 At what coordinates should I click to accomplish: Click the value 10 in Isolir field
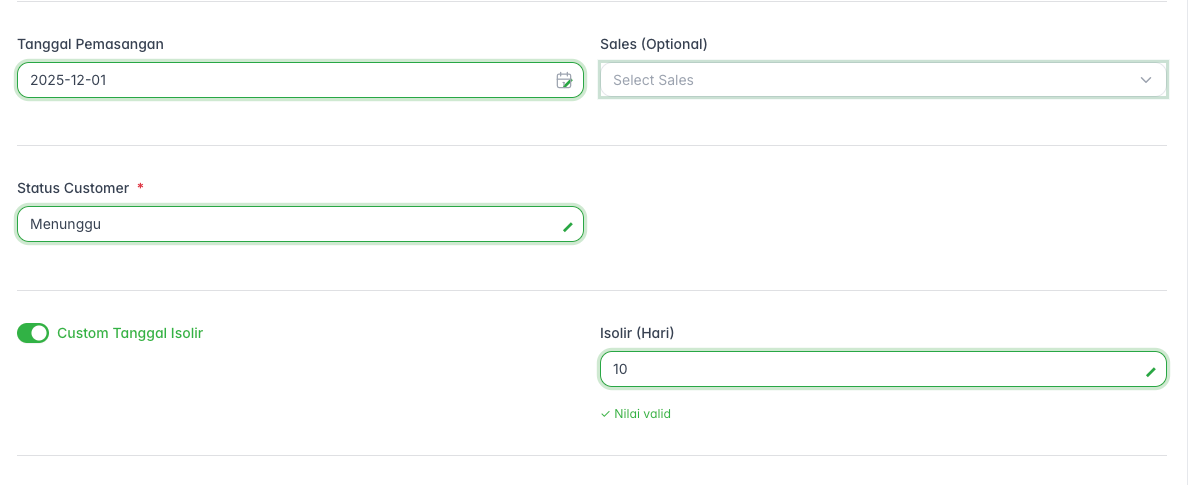pyautogui.click(x=620, y=369)
